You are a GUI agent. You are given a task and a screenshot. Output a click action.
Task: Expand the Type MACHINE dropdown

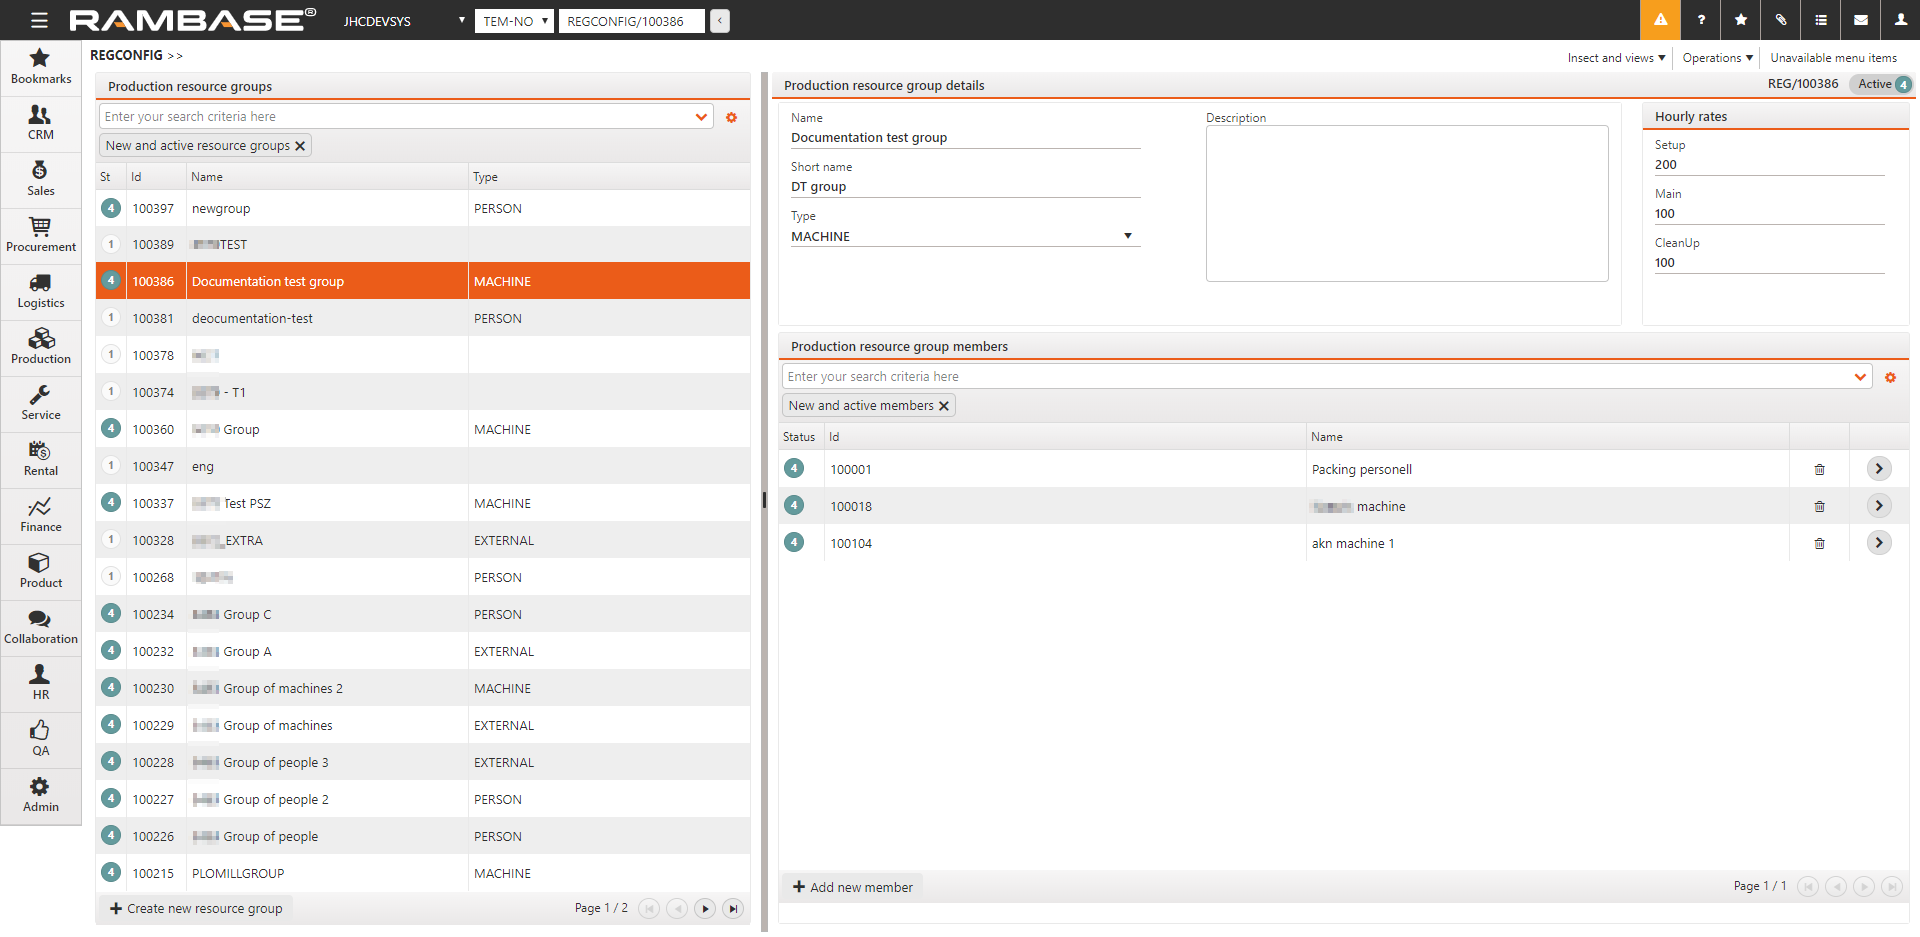pyautogui.click(x=1127, y=237)
